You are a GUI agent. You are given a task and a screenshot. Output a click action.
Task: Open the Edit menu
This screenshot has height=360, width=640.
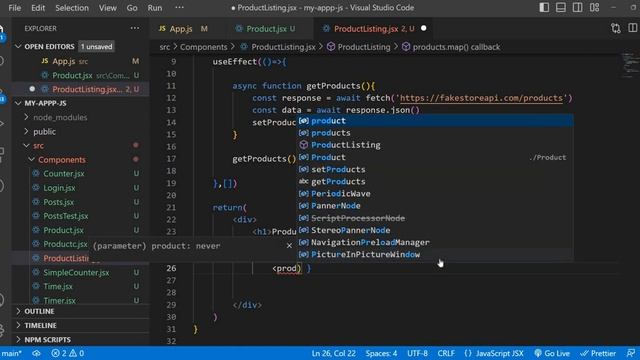coord(38,8)
